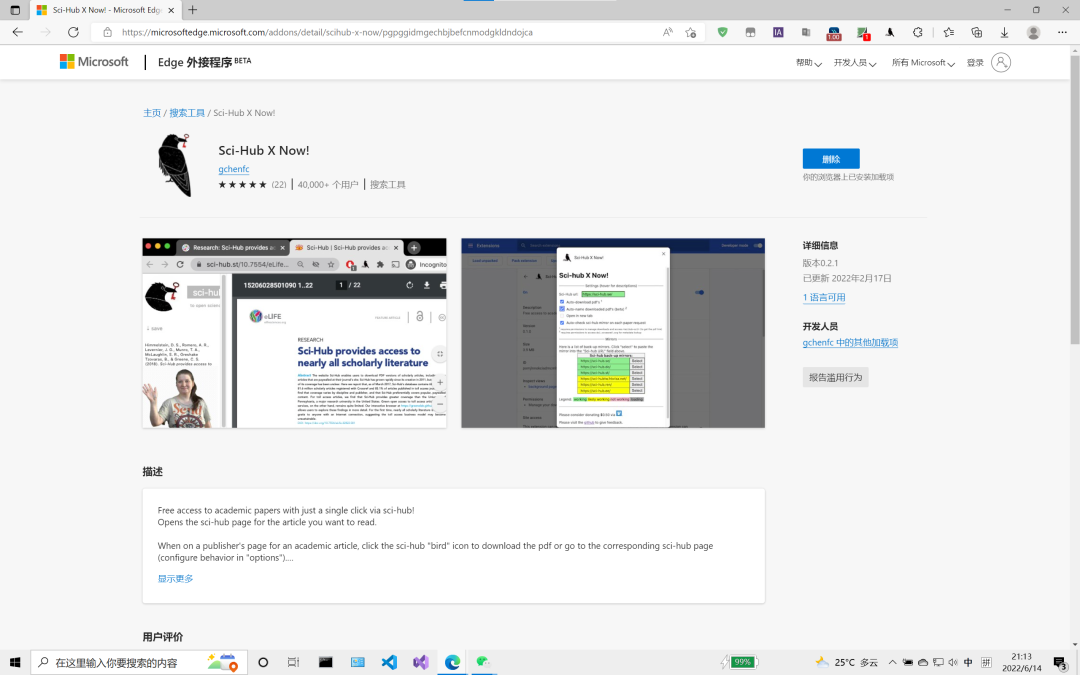Open Visual Studio Code from taskbar
The height and width of the screenshot is (675, 1080).
point(389,663)
